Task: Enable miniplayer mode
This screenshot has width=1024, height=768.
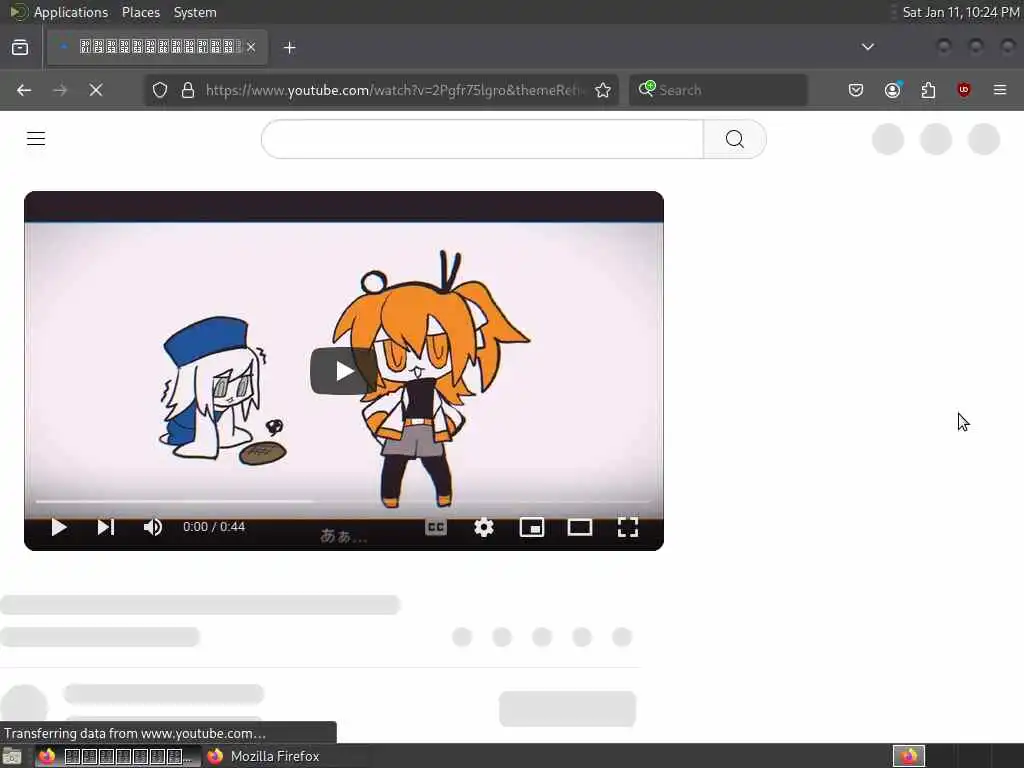Action: click(x=532, y=527)
